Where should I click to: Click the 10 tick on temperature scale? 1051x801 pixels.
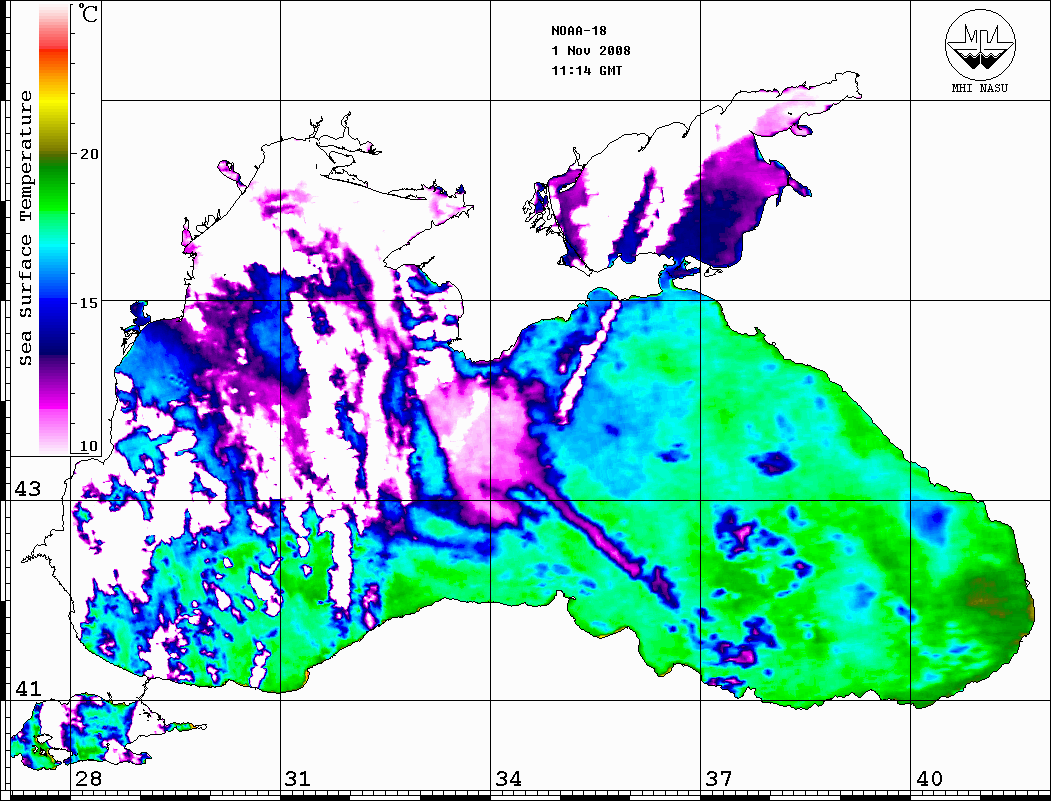[89, 446]
